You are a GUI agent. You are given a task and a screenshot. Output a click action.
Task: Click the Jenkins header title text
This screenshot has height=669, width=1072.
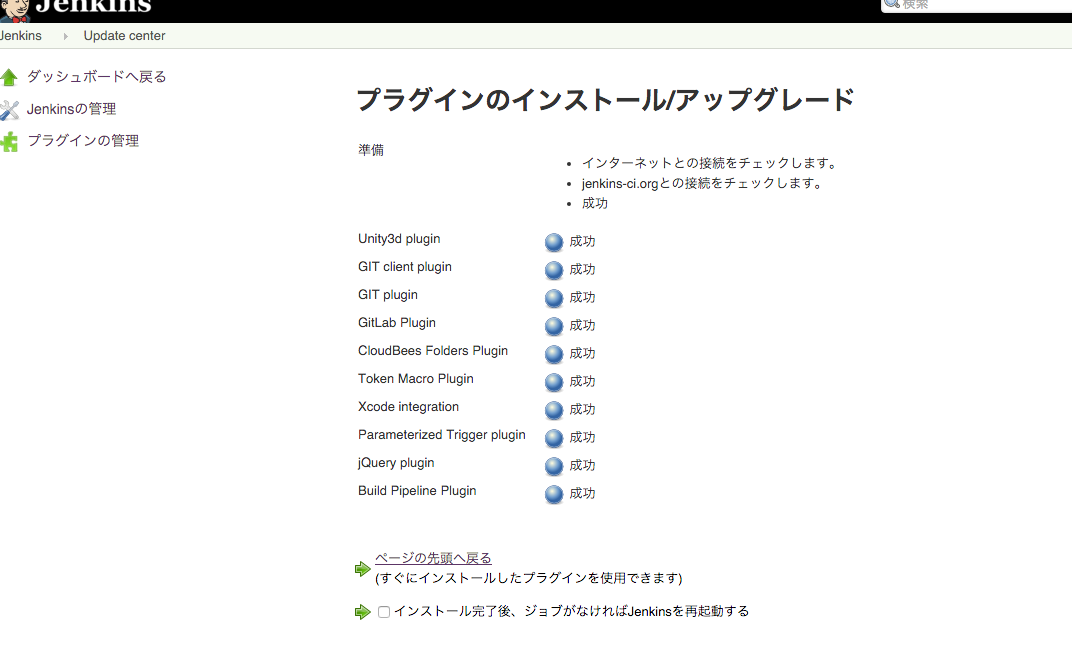coord(94,6)
